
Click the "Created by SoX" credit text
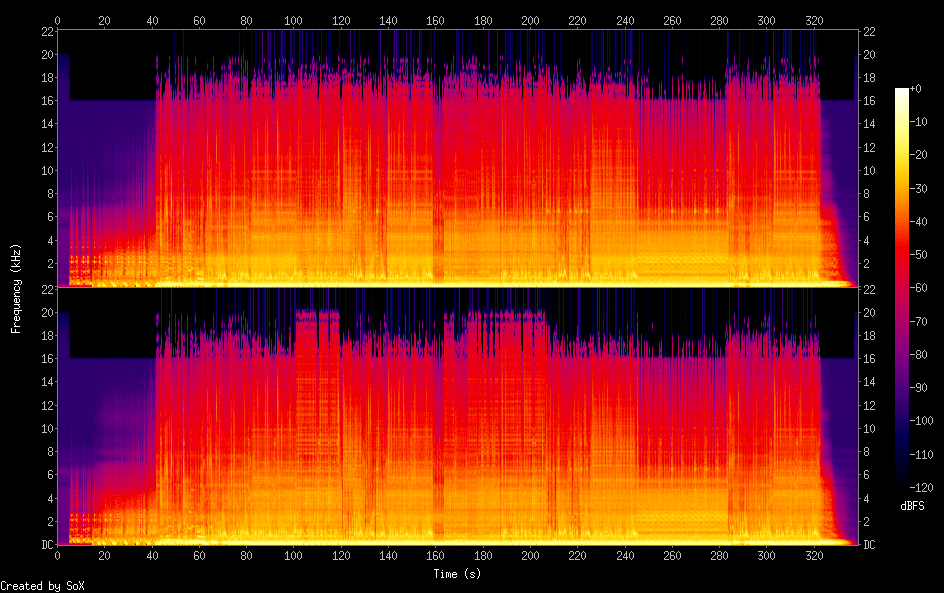pos(42,586)
